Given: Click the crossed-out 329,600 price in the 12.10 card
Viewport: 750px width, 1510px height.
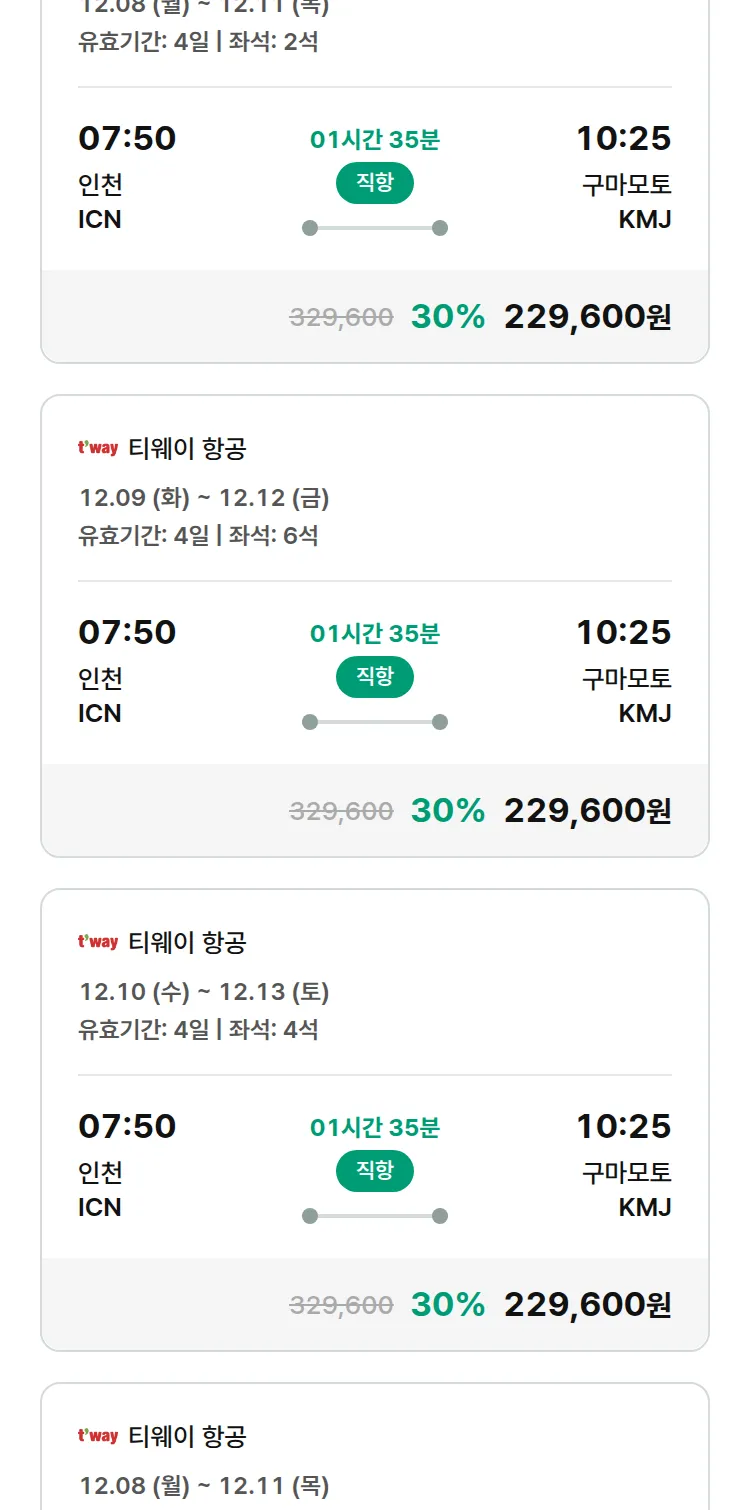Looking at the screenshot, I should [x=341, y=1305].
